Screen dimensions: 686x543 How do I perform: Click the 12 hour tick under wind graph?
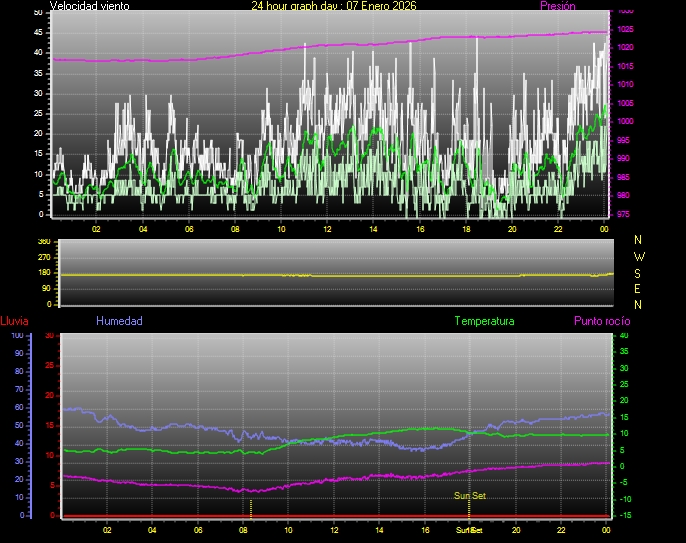pyautogui.click(x=327, y=228)
